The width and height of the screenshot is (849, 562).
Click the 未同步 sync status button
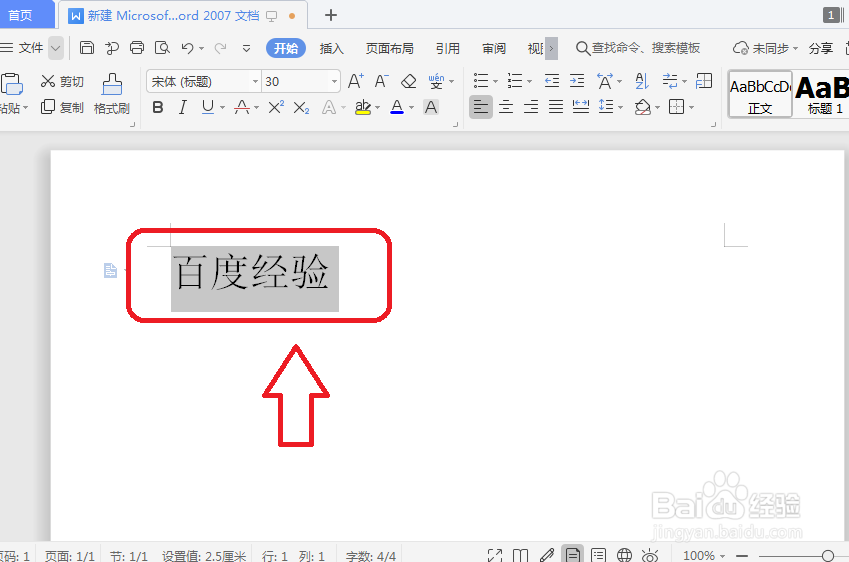point(766,48)
